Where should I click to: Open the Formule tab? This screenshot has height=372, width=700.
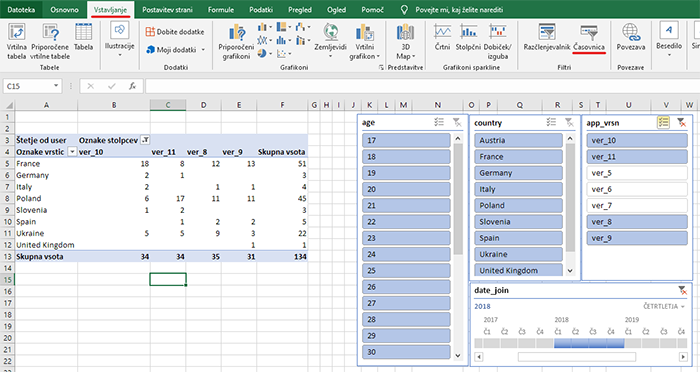pyautogui.click(x=221, y=9)
